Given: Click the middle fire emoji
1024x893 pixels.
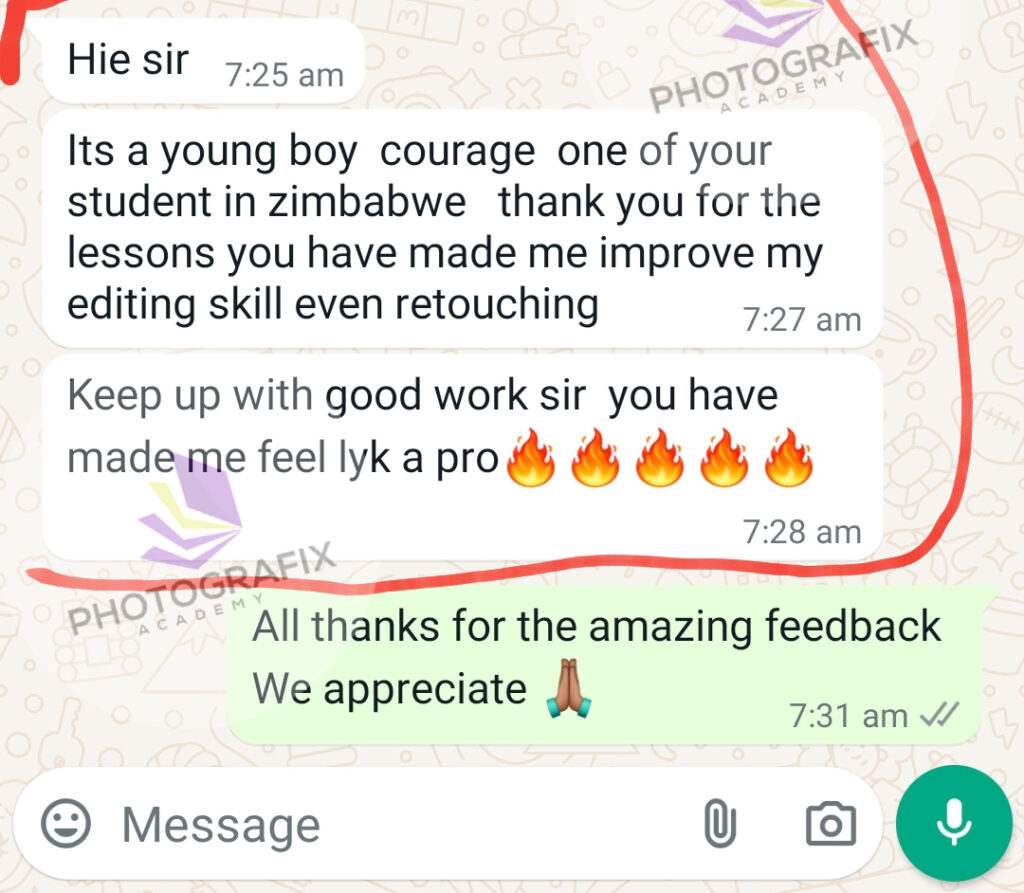Looking at the screenshot, I should click(660, 458).
